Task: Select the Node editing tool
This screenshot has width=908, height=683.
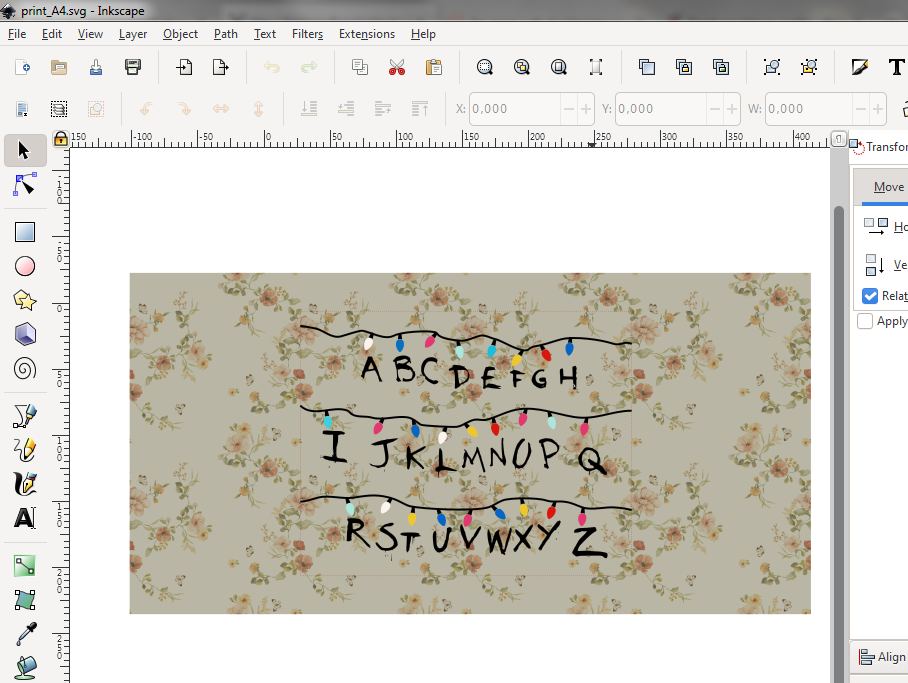Action: [25, 185]
